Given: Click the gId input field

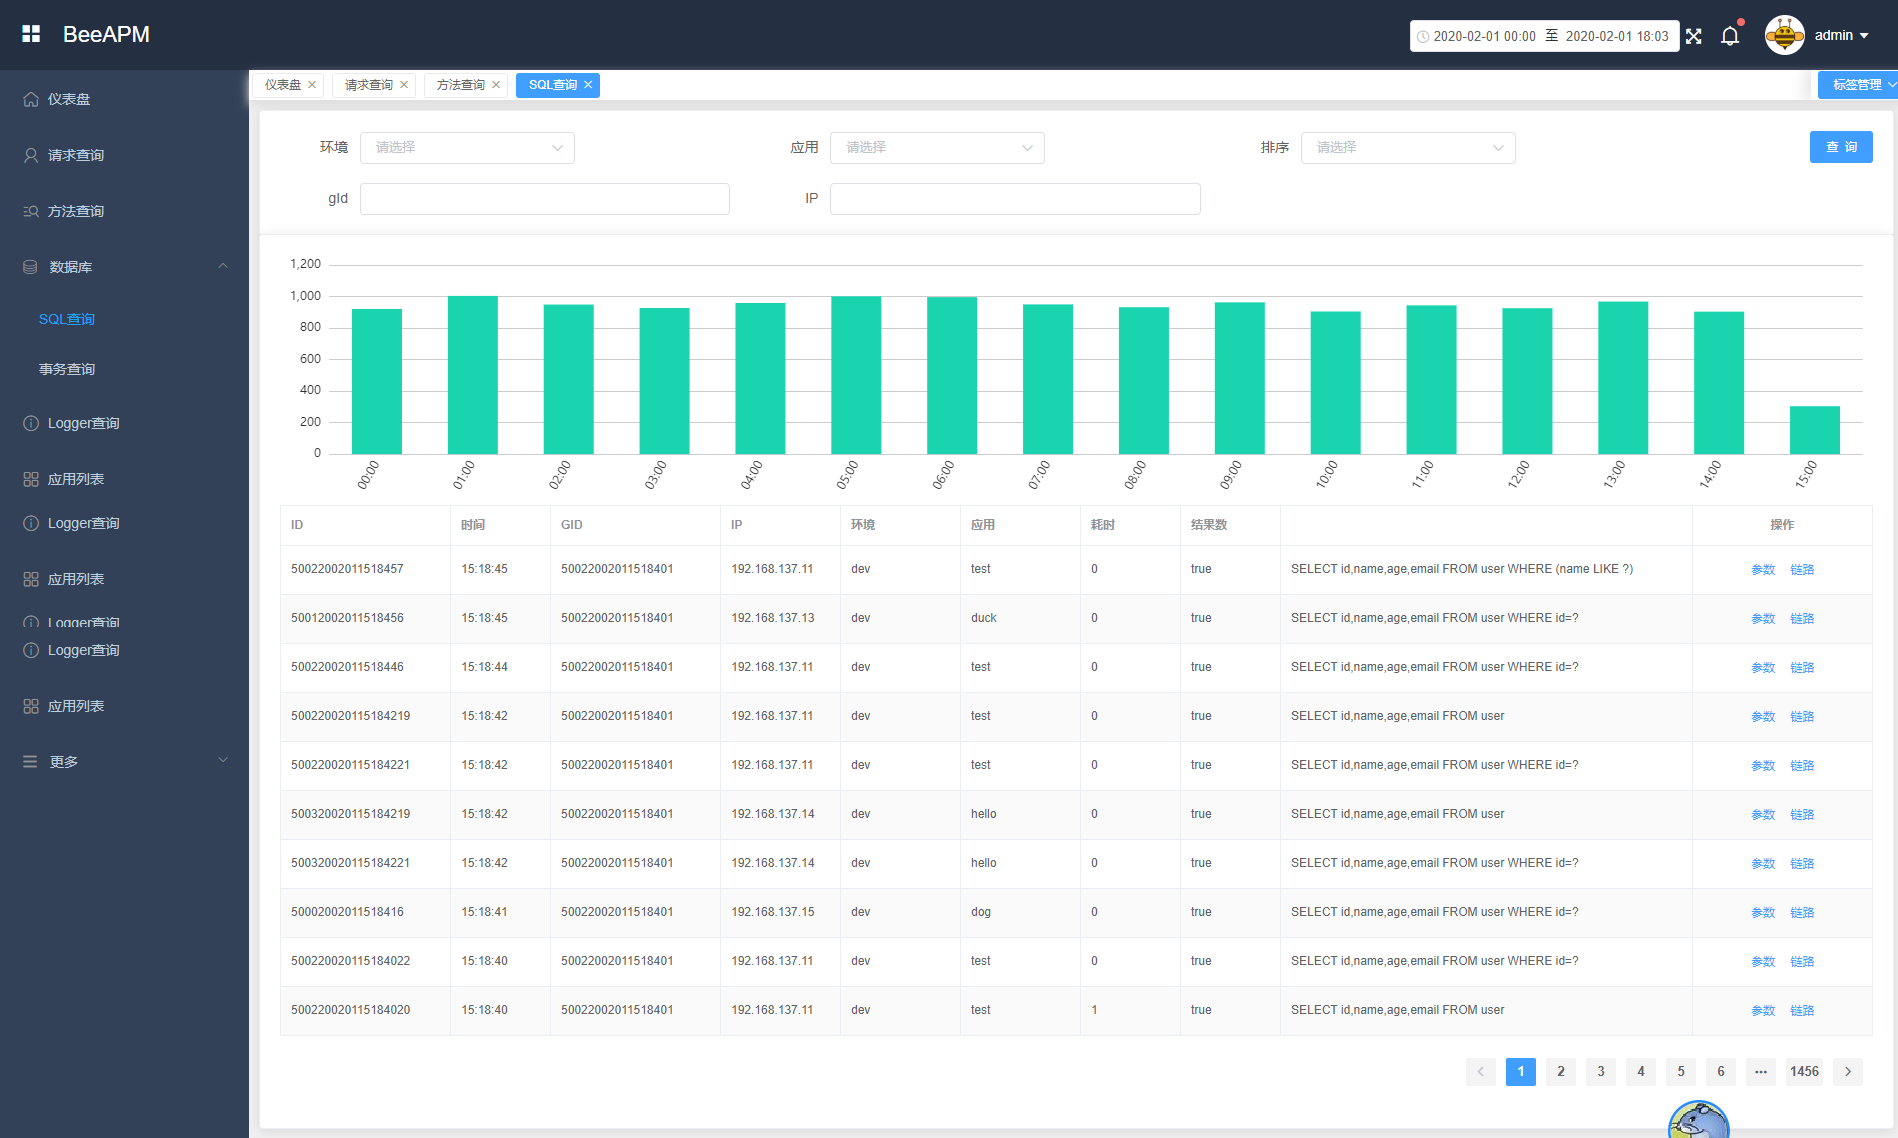Looking at the screenshot, I should (x=545, y=198).
